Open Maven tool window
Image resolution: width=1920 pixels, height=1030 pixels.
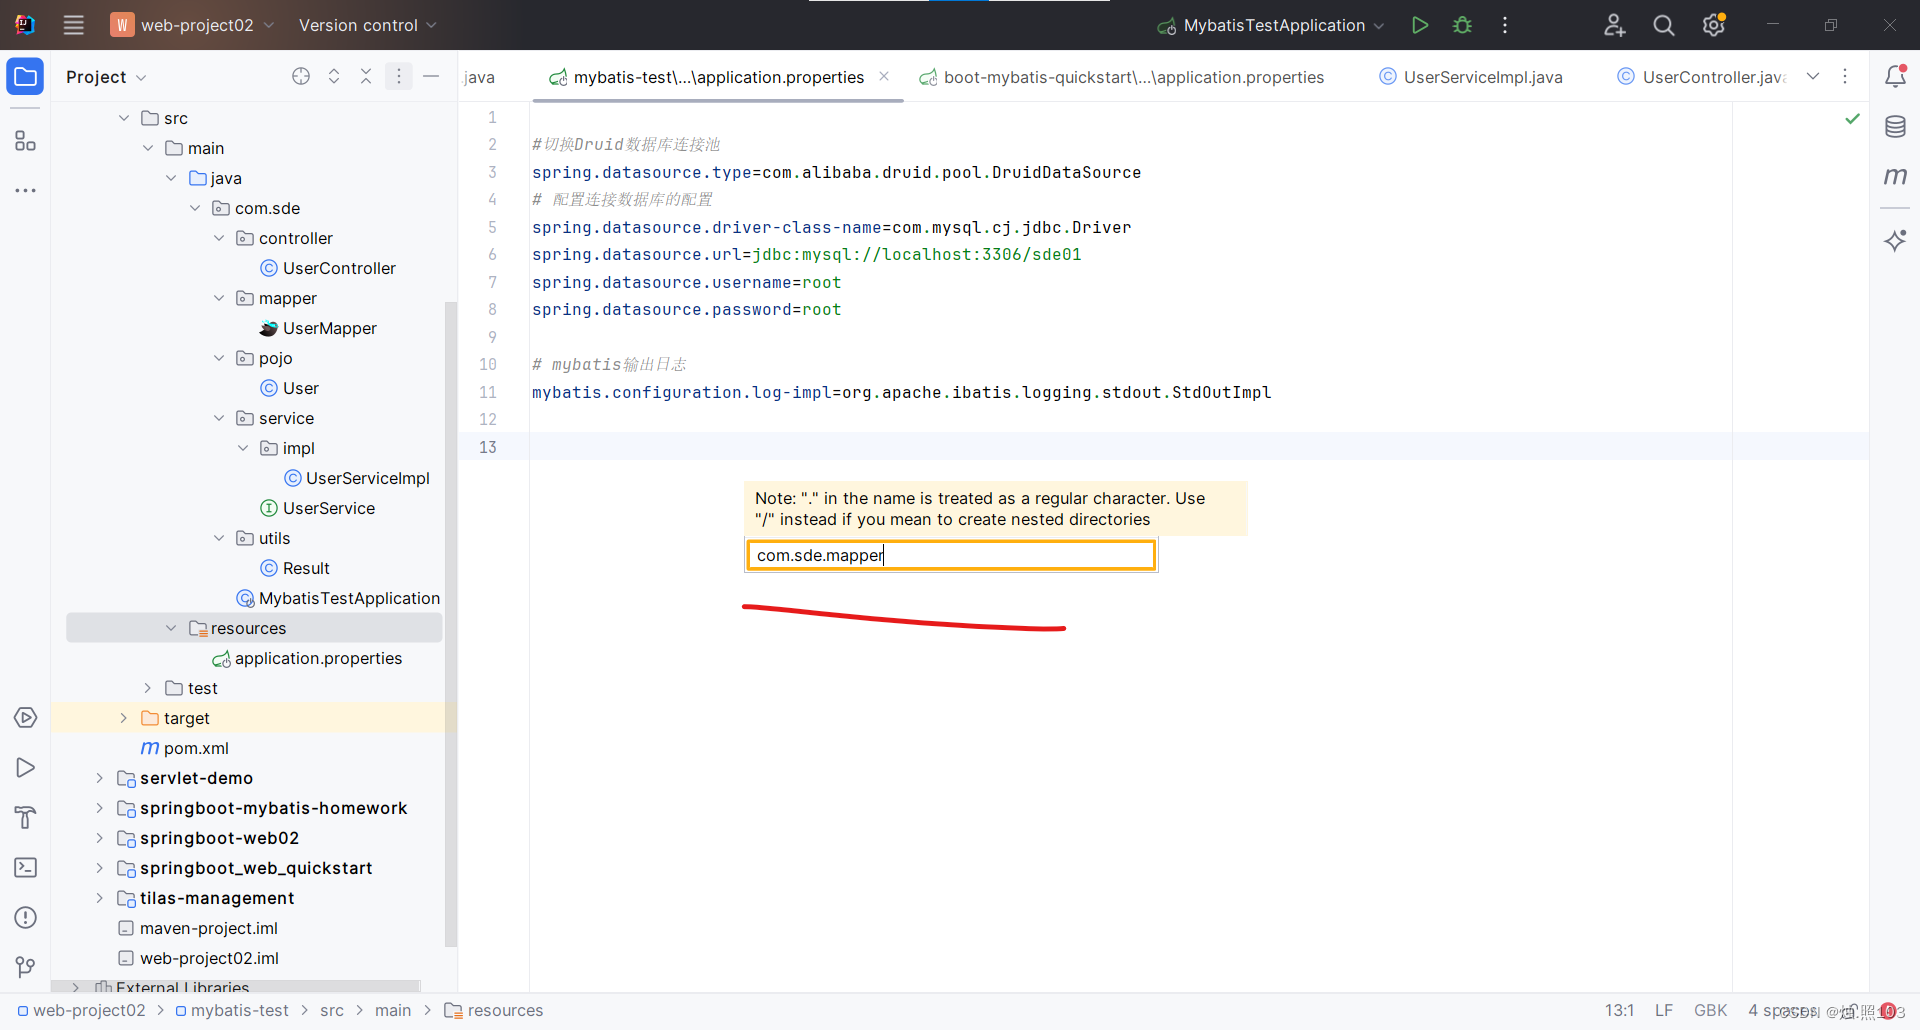(x=1895, y=176)
